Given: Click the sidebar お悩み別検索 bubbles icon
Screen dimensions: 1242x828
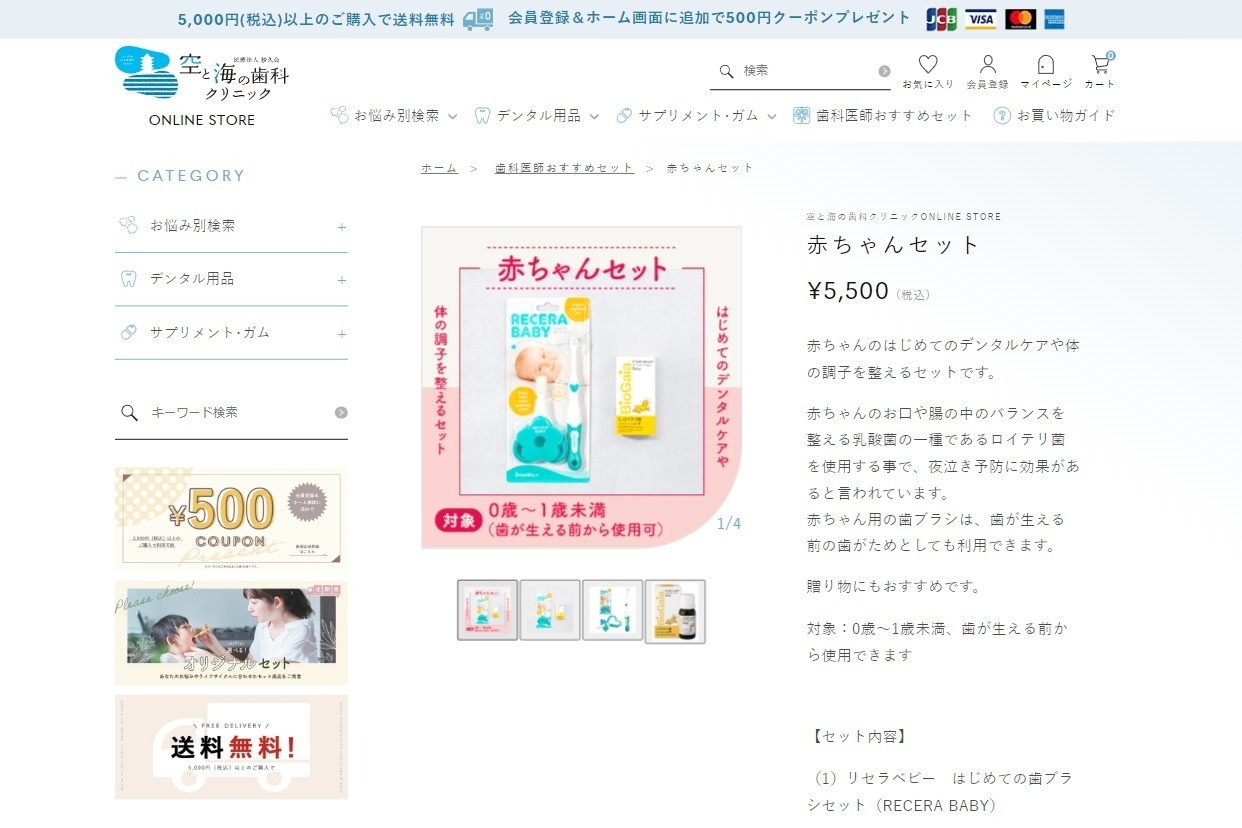Looking at the screenshot, I should click(128, 226).
